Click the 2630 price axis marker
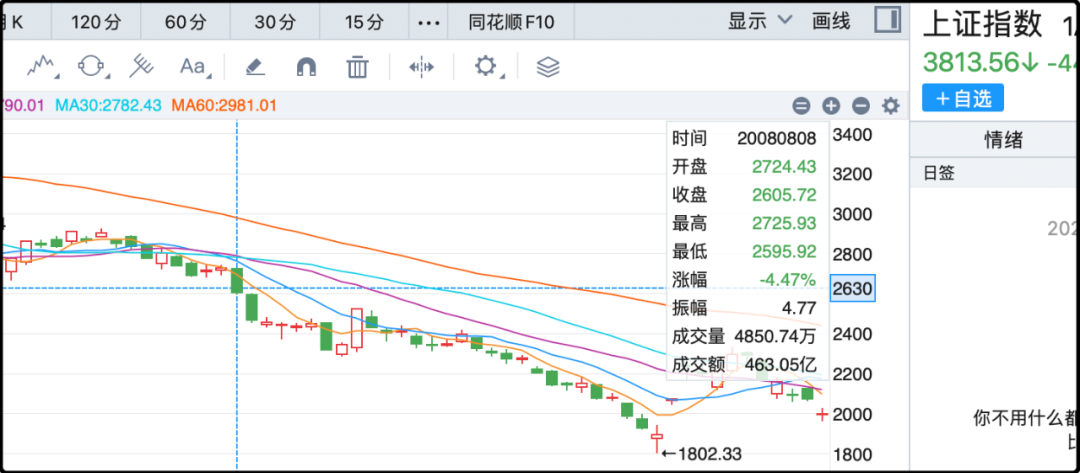Screen dimensions: 1080x473 852,288
